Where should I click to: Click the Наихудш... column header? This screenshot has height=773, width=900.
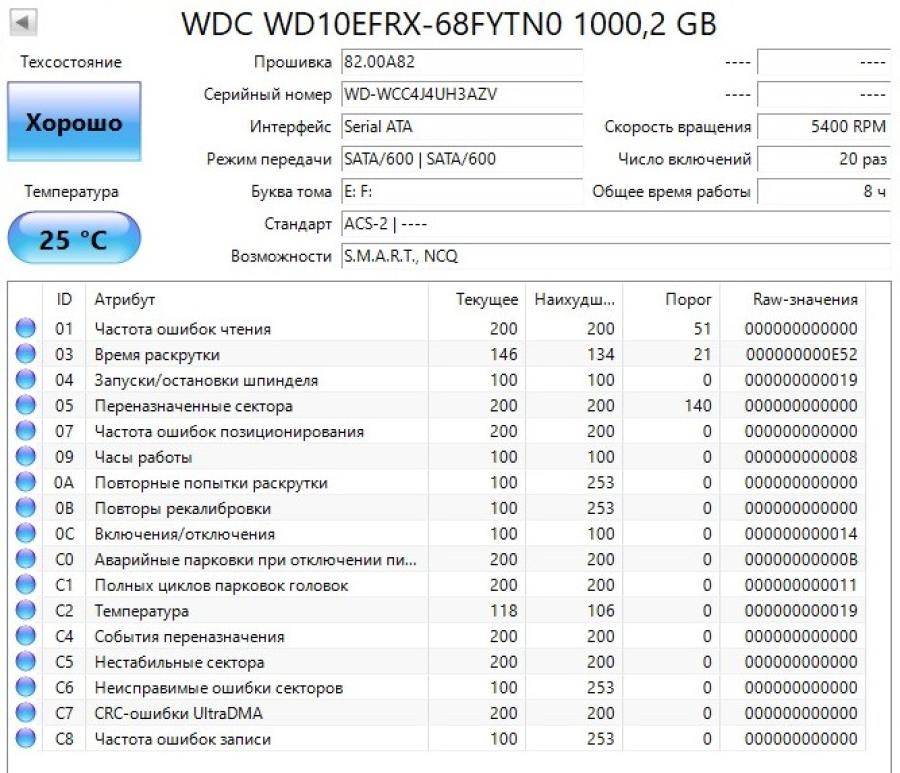(575, 299)
